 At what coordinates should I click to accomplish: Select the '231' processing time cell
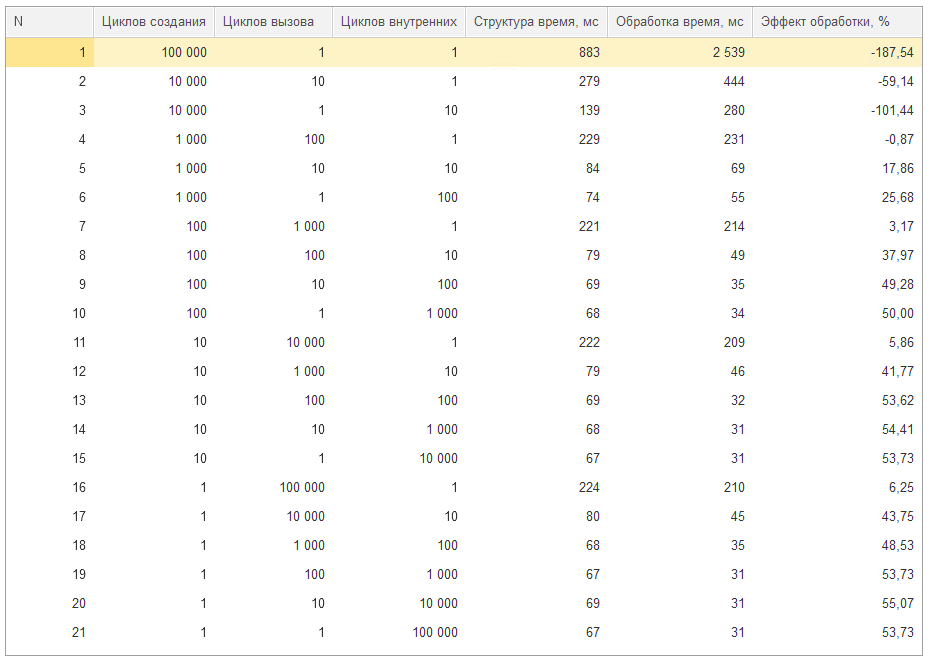[x=680, y=139]
